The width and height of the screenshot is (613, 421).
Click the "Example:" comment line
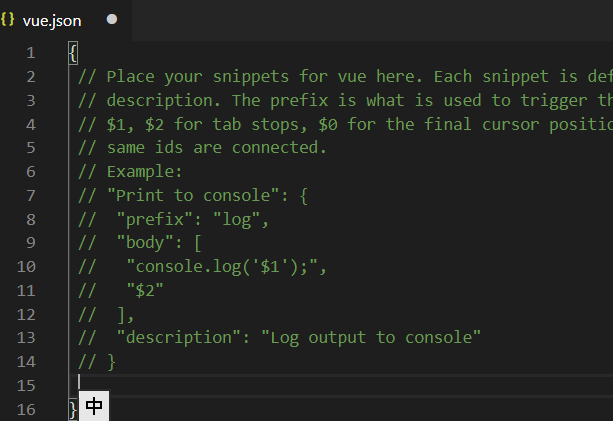pyautogui.click(x=139, y=172)
